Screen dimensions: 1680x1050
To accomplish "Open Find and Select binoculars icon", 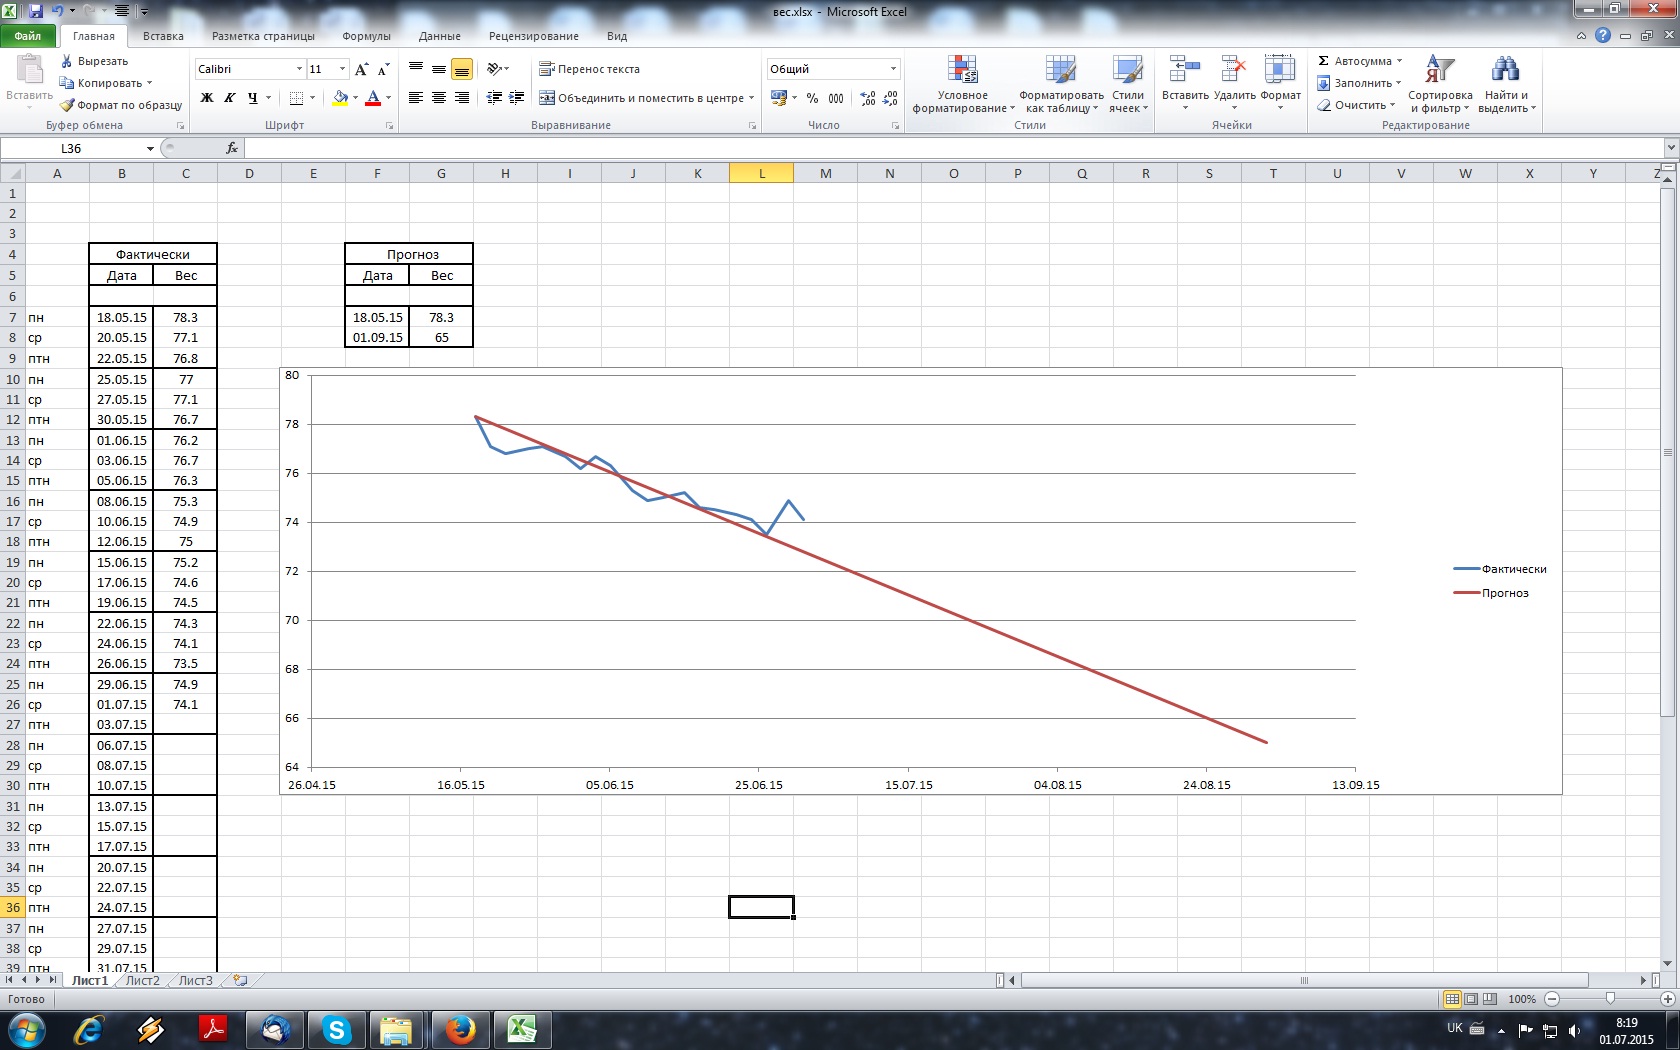I will [1503, 70].
